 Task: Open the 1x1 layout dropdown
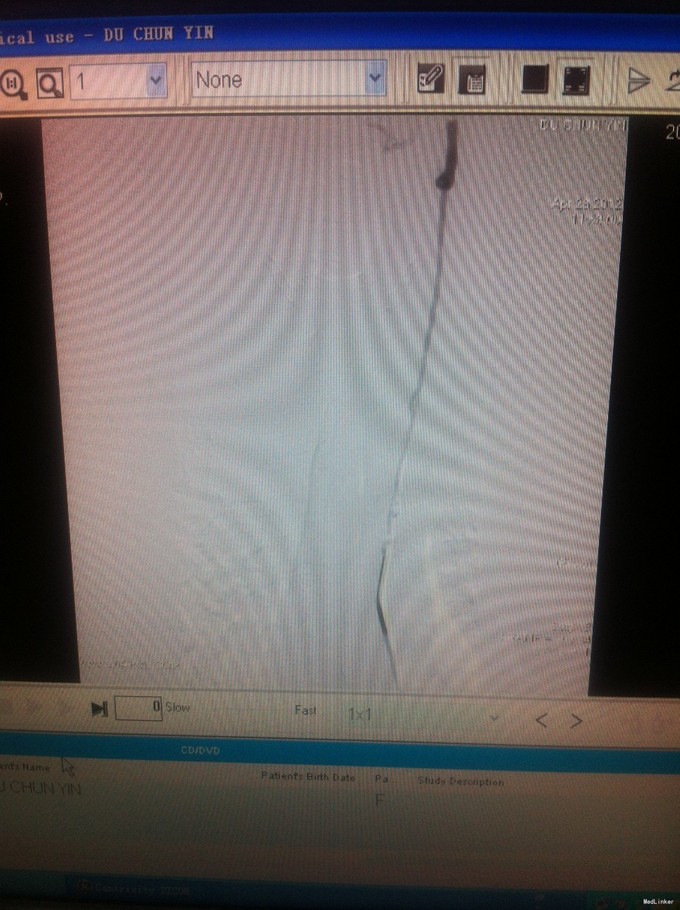click(494, 717)
